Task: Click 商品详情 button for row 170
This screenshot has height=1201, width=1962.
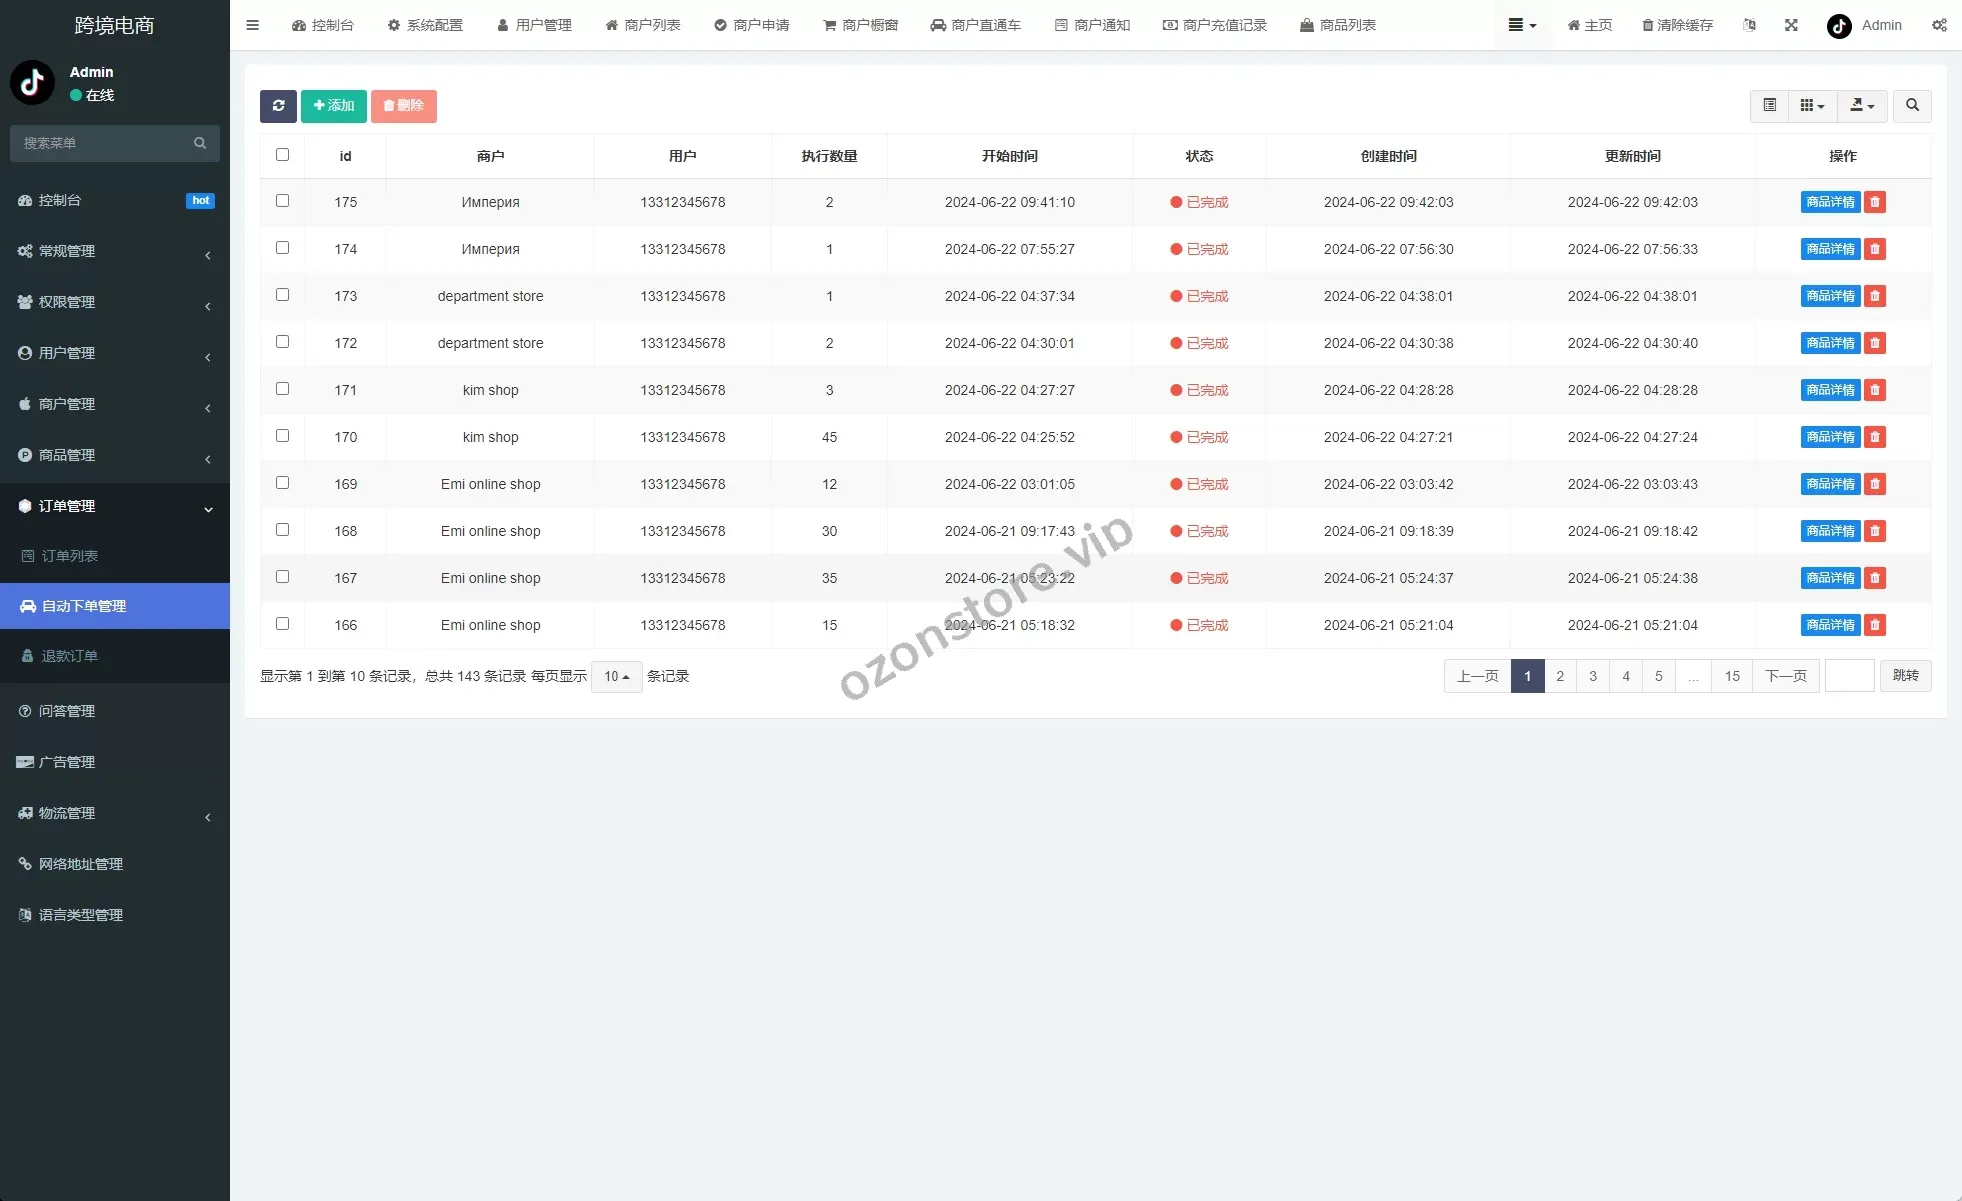Action: point(1829,437)
